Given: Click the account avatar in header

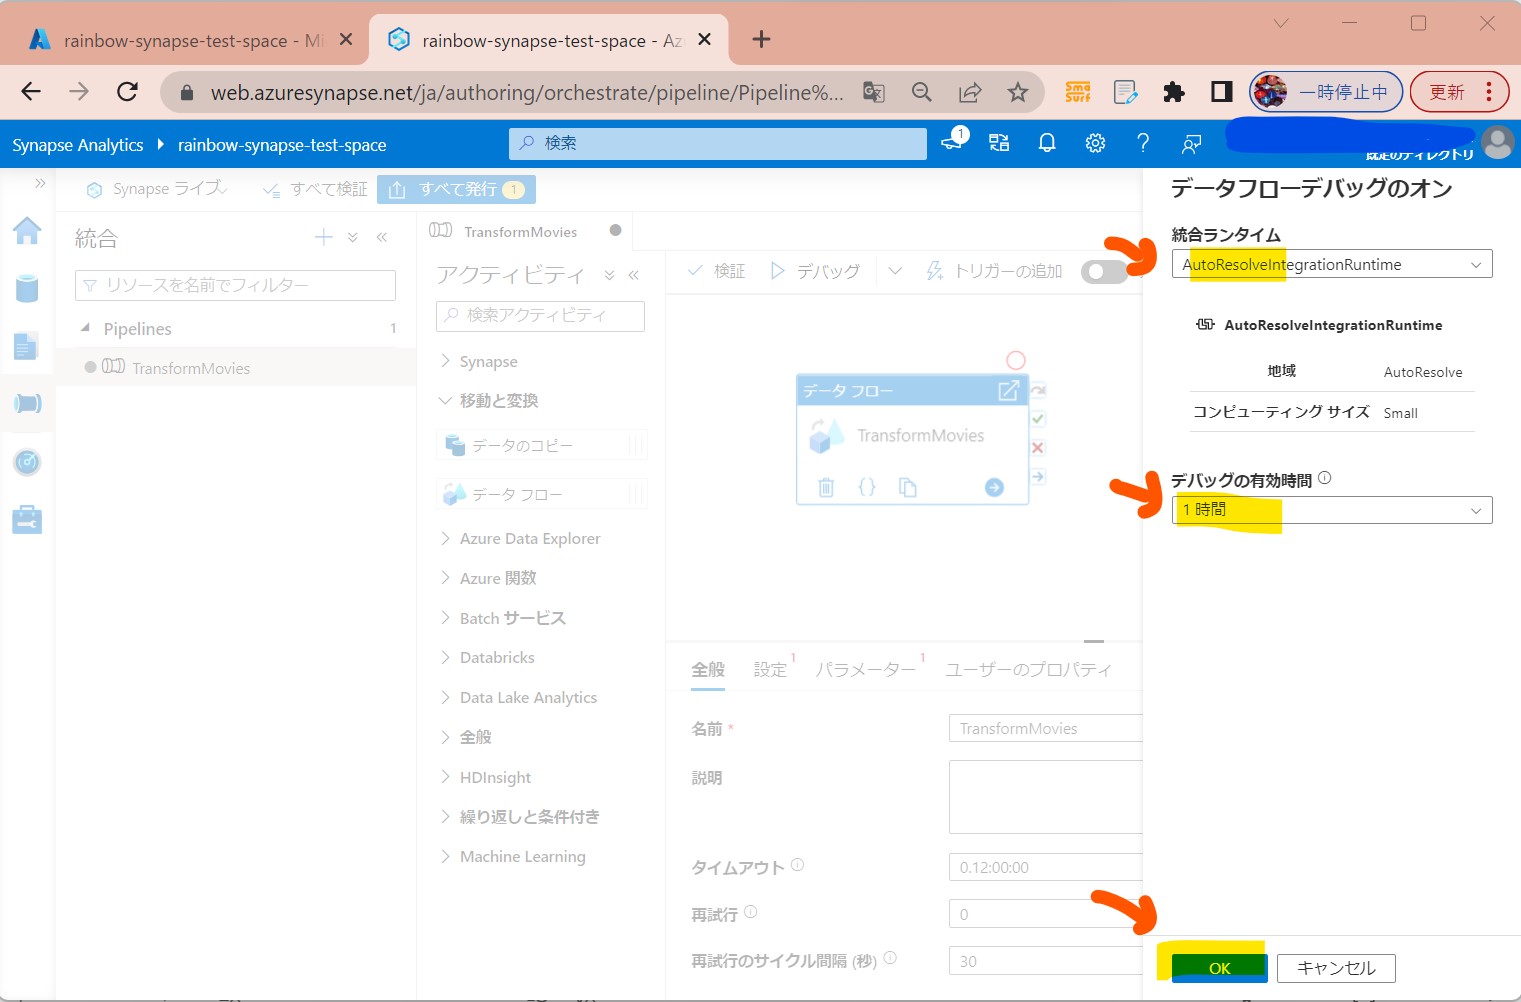Looking at the screenshot, I should (1498, 143).
